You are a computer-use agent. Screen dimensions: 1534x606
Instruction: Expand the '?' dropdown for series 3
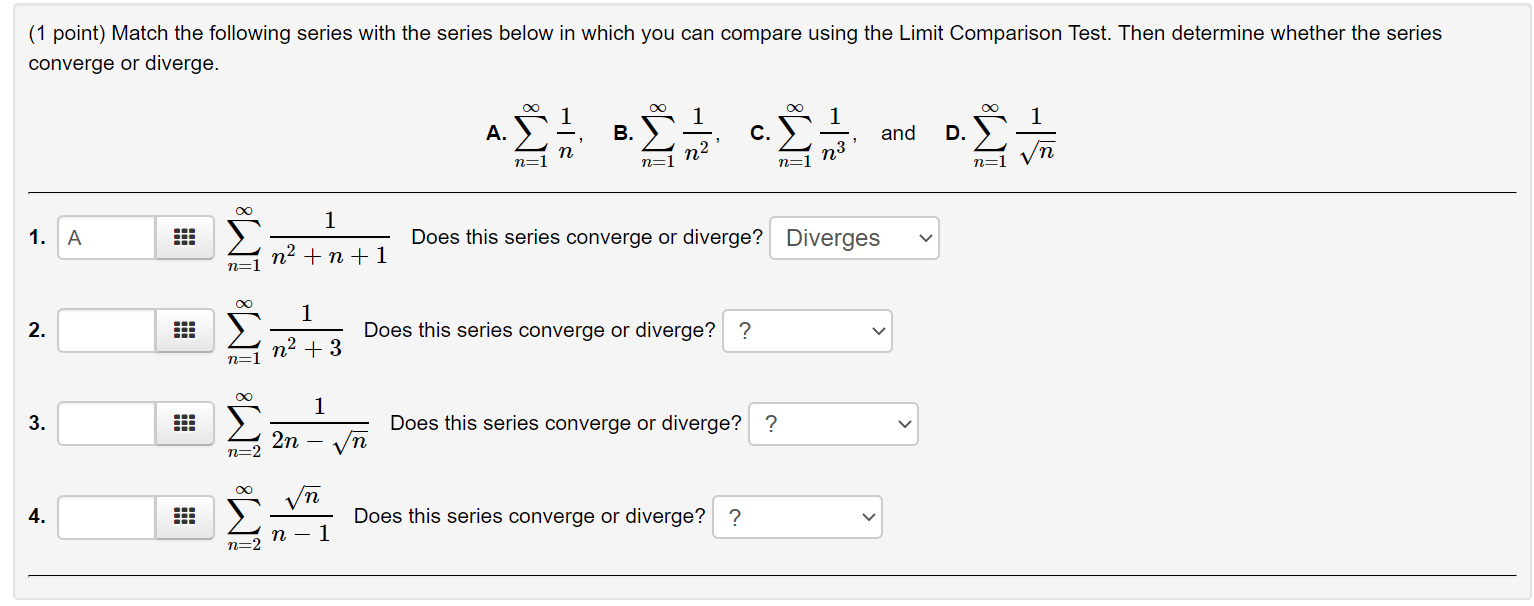pos(833,423)
